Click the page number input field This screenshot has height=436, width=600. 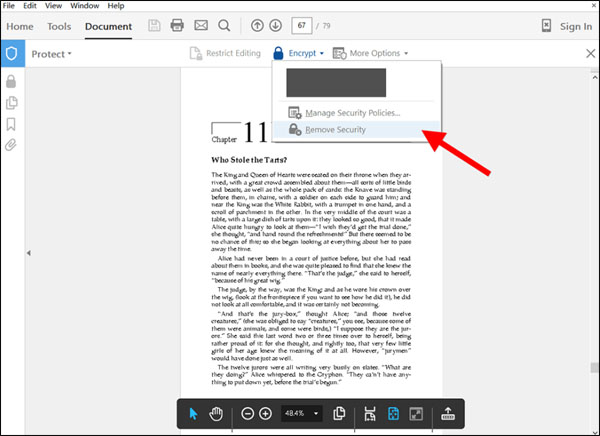[x=301, y=25]
